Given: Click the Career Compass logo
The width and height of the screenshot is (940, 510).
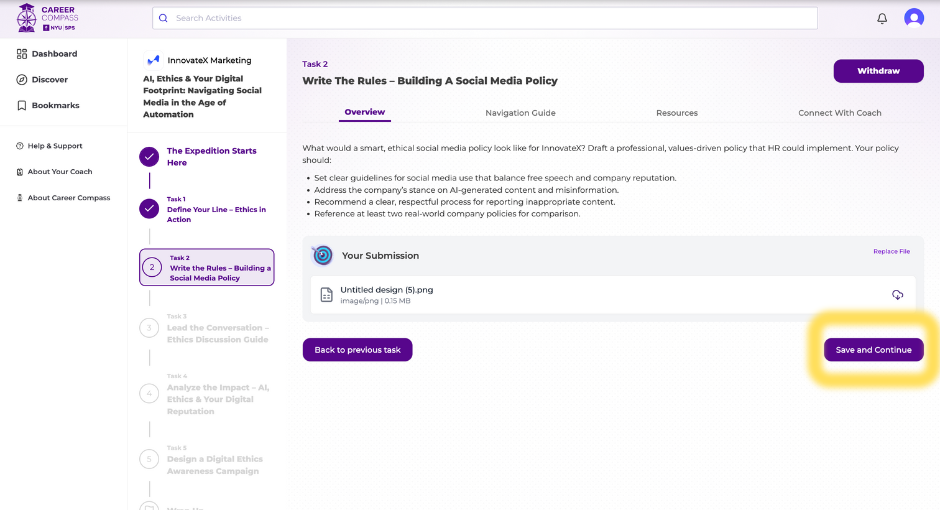Looking at the screenshot, I should [48, 18].
